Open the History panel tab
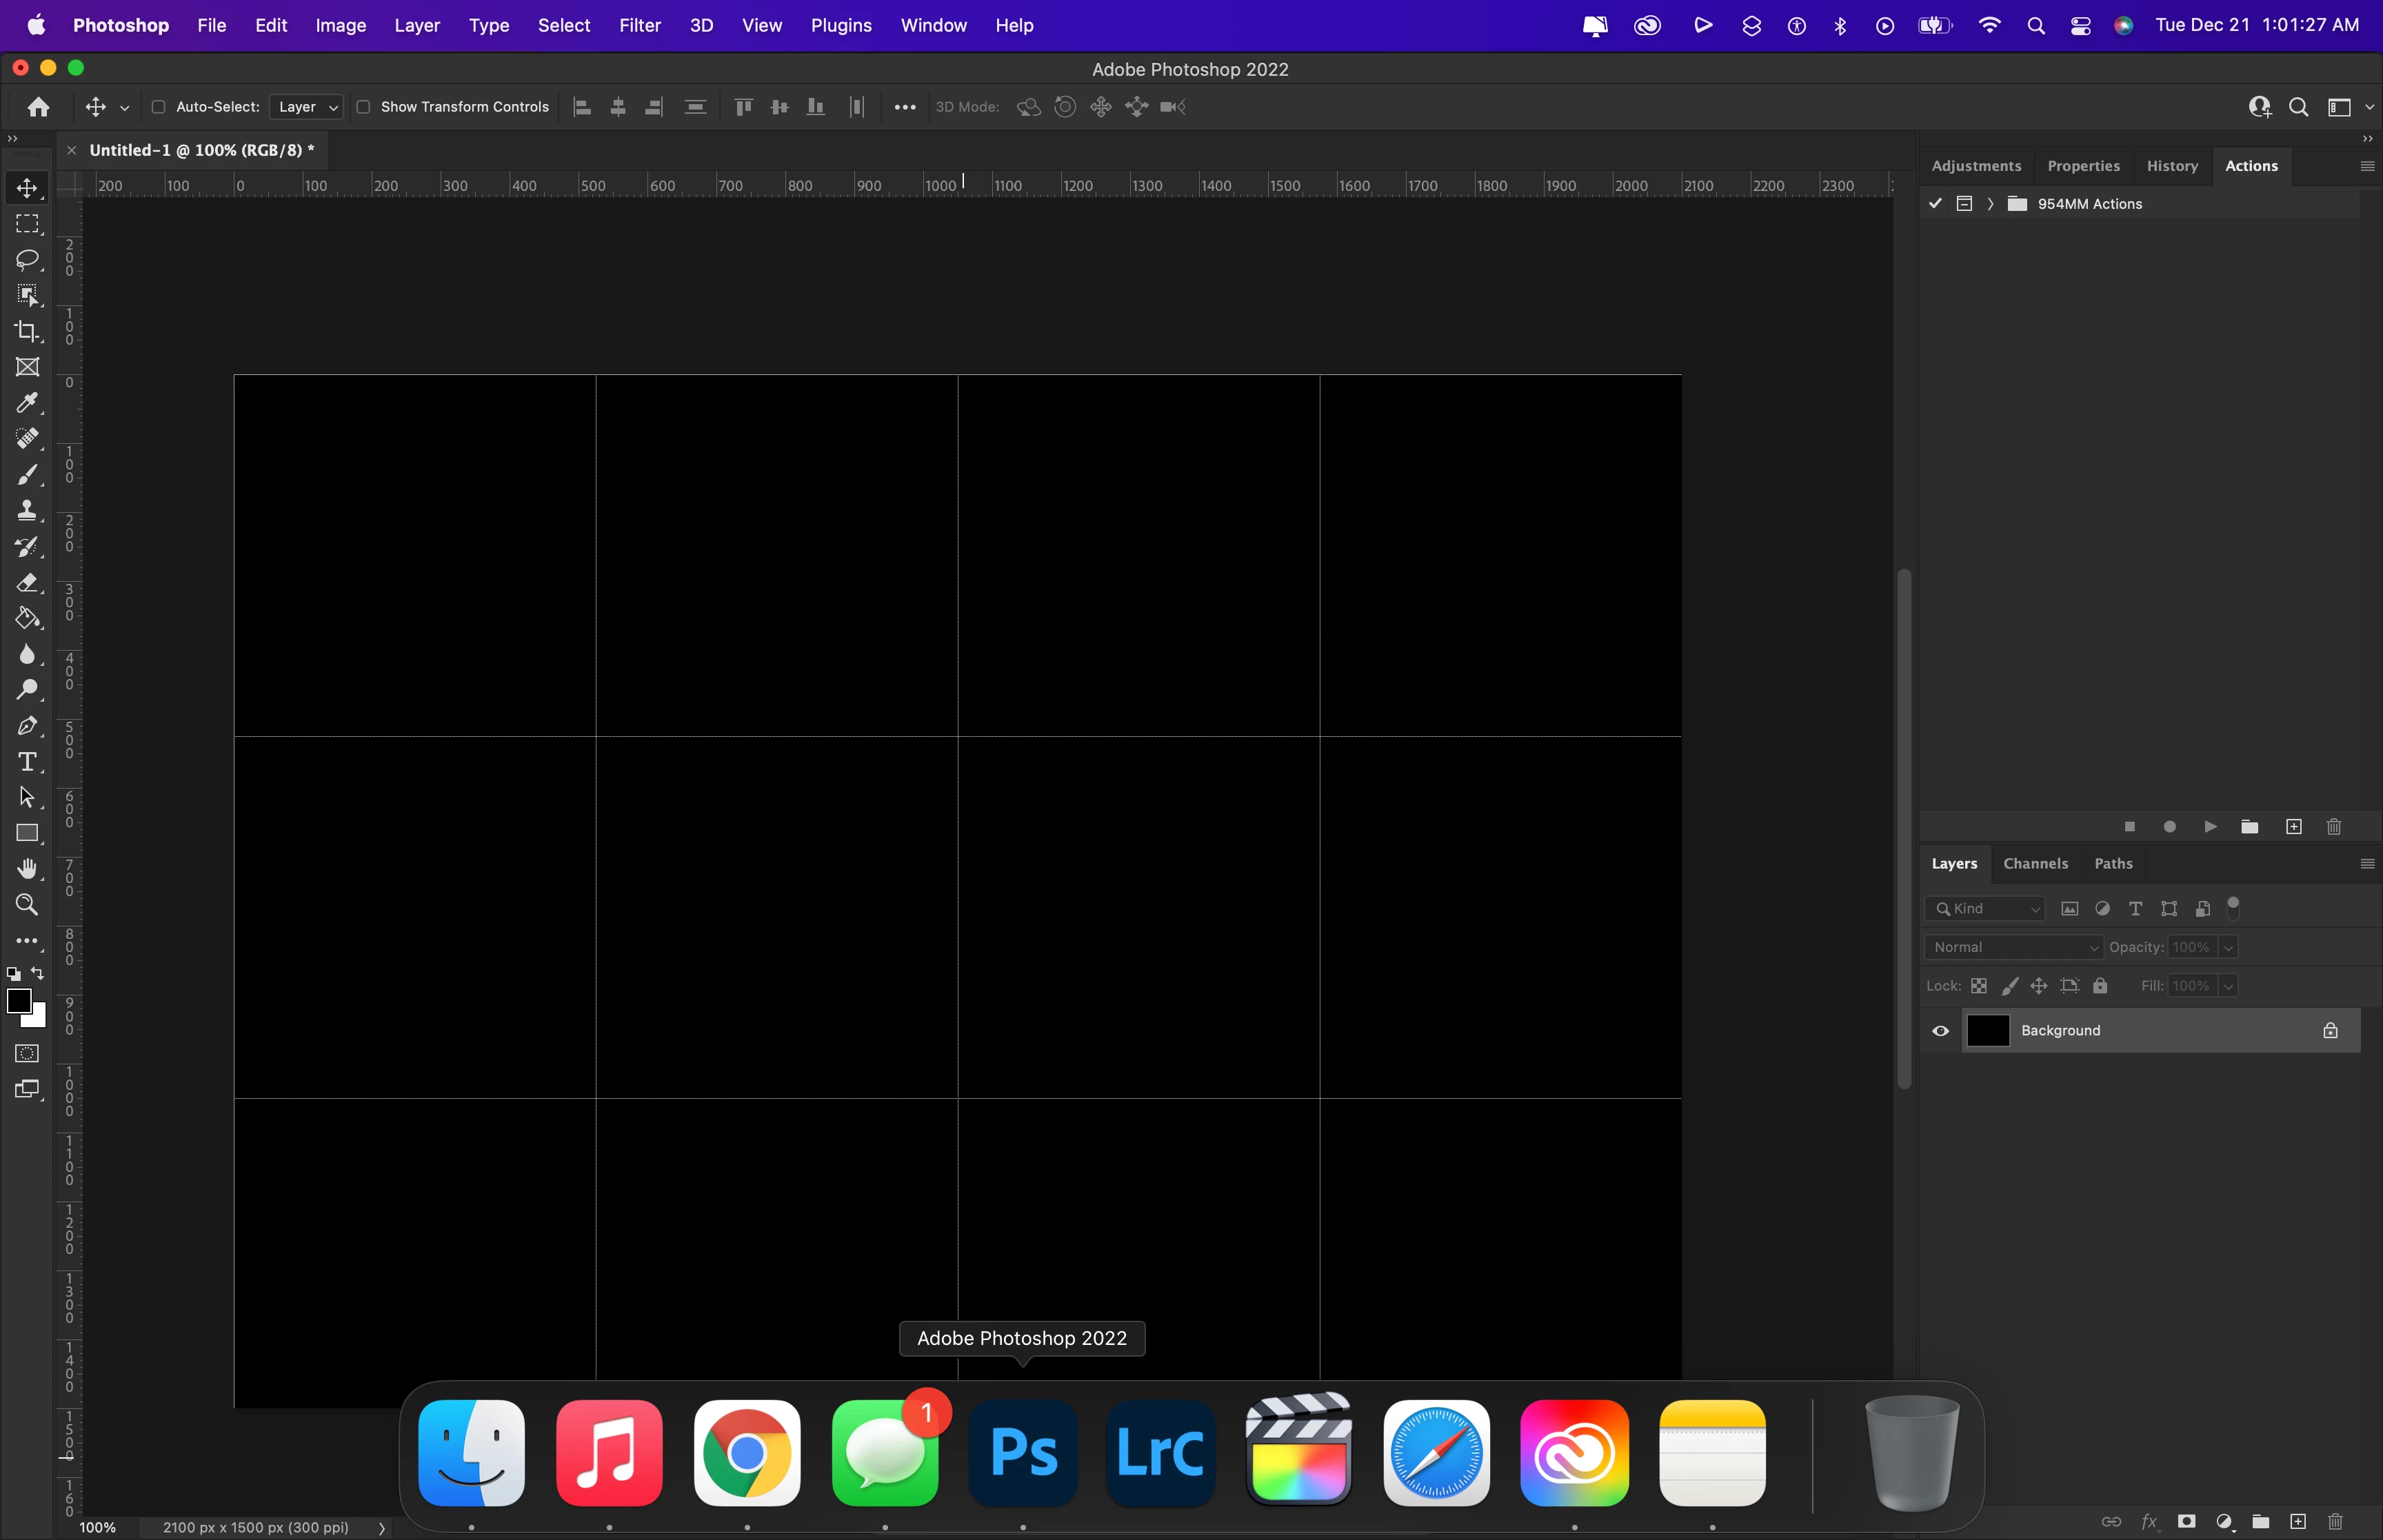 2171,166
